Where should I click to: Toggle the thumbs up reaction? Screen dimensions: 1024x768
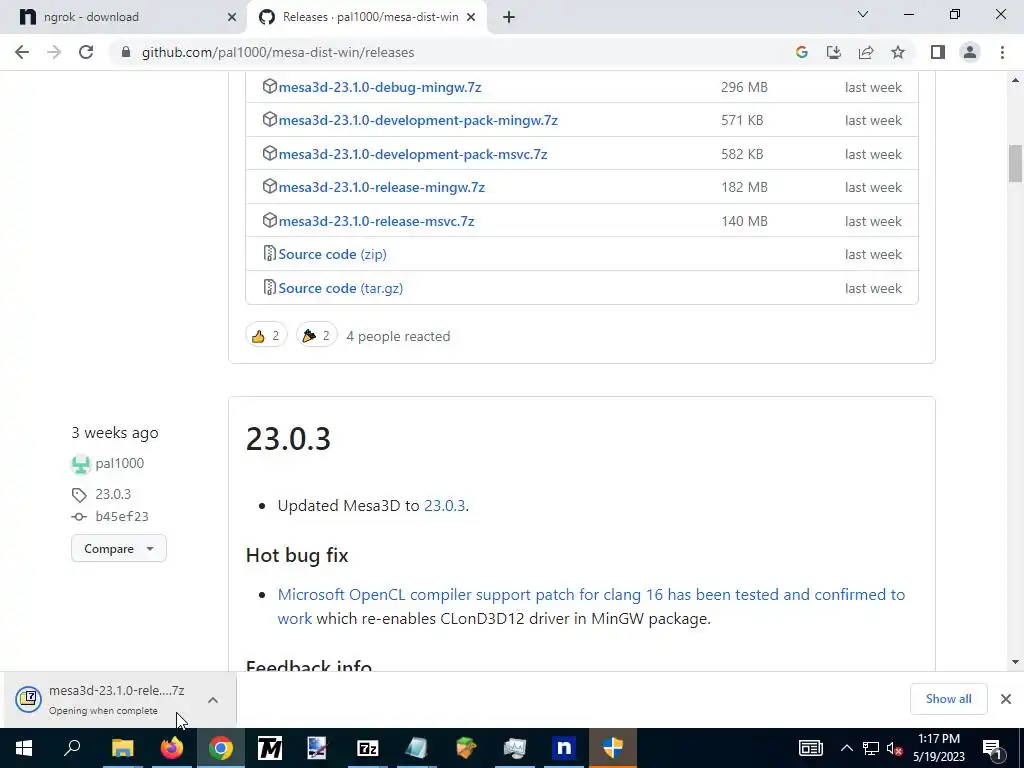(266, 336)
